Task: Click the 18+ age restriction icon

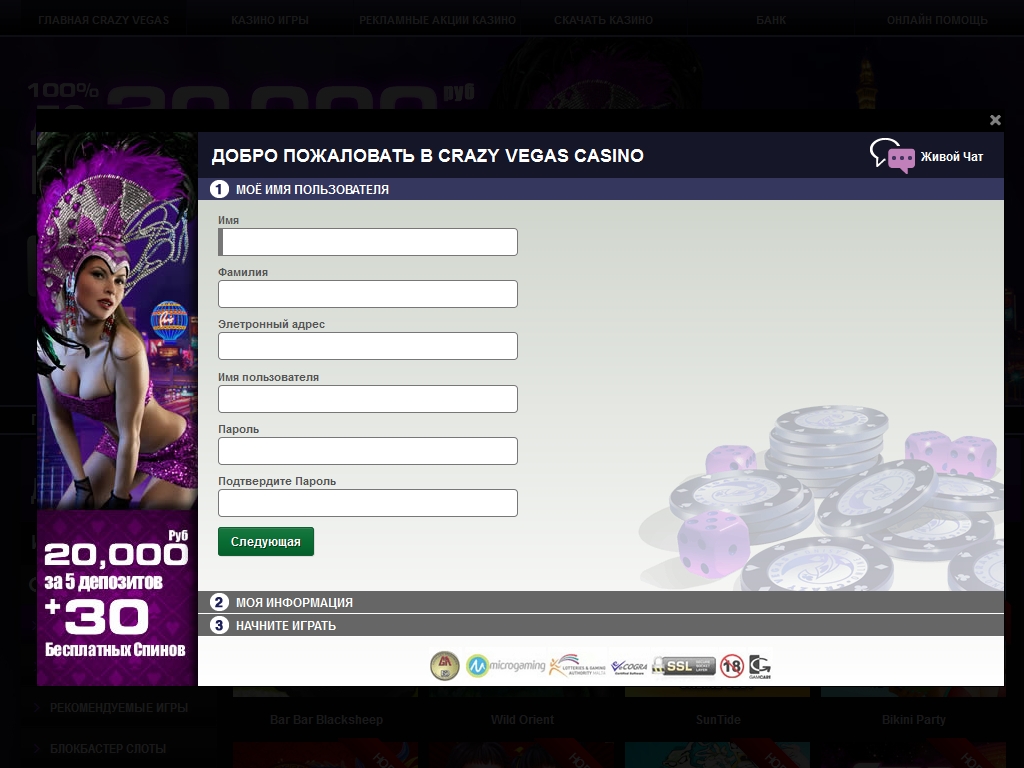Action: coord(732,666)
